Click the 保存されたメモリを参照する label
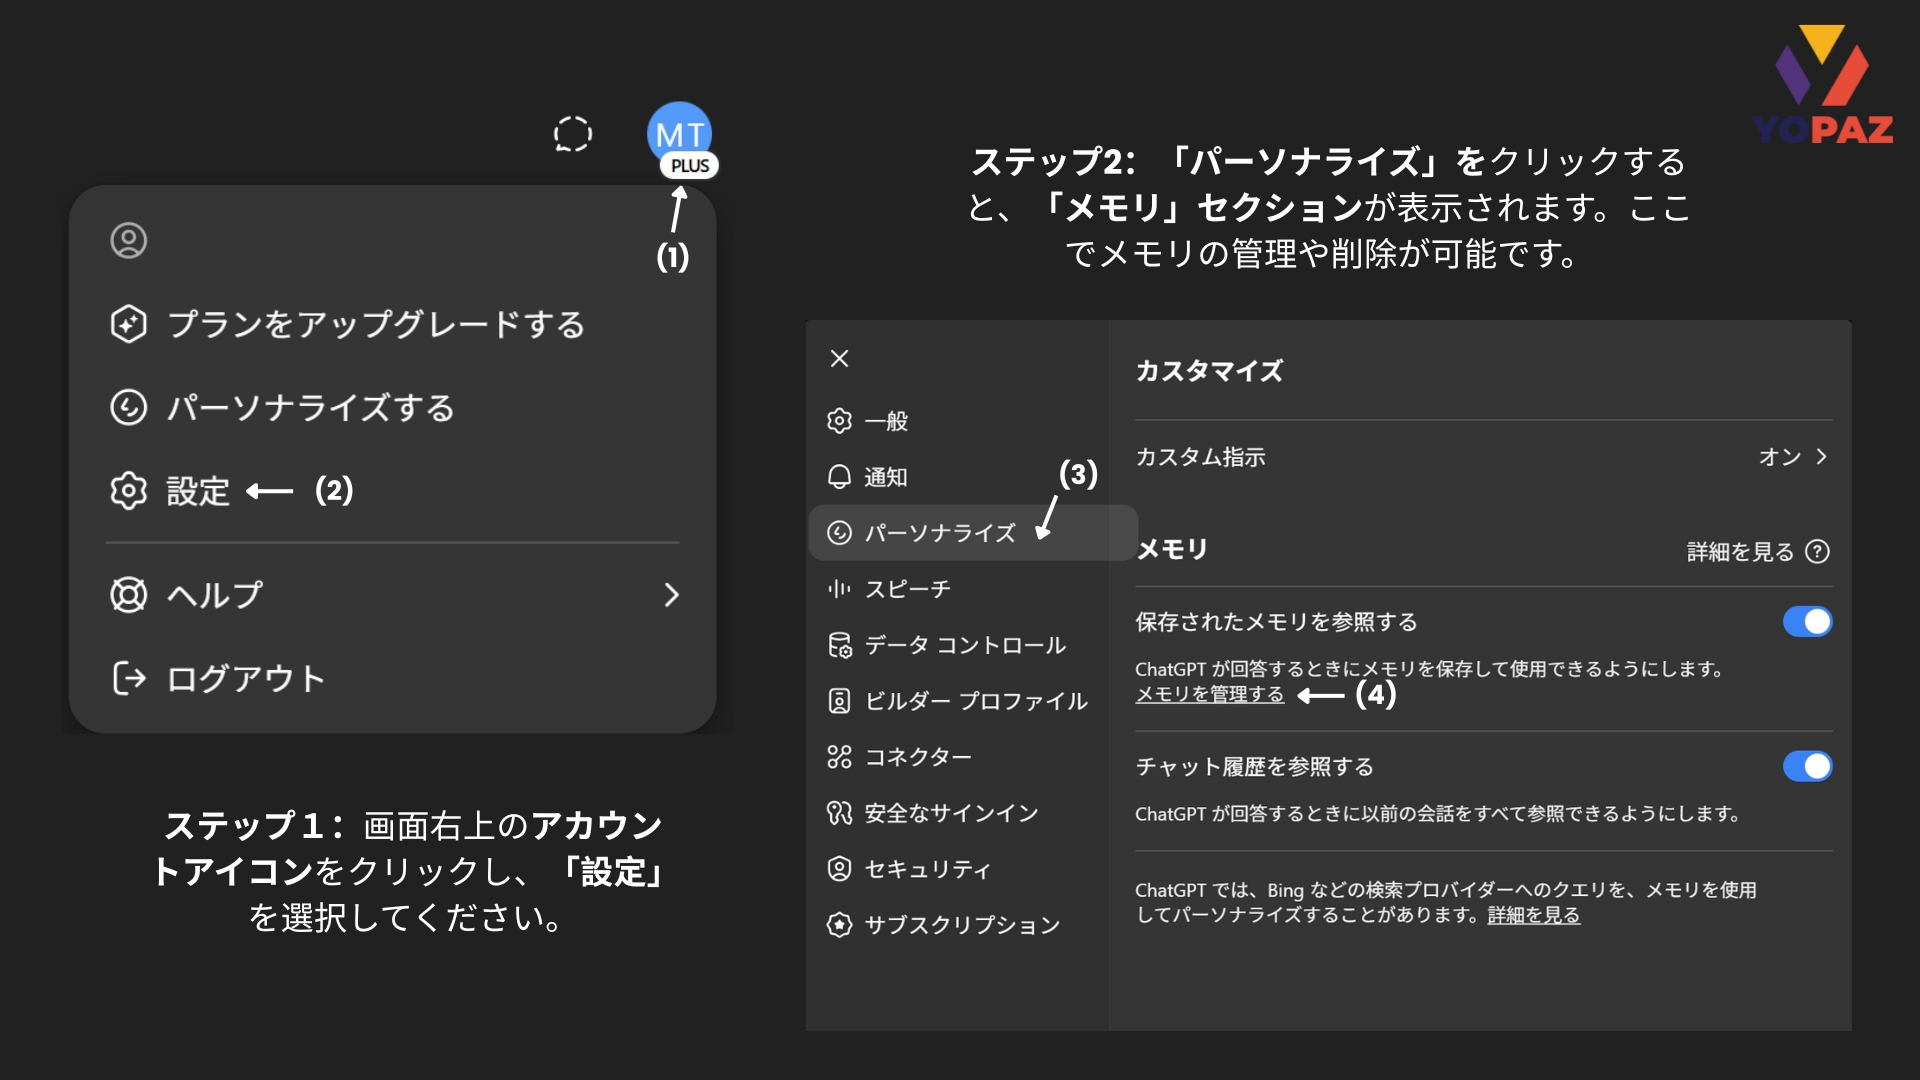Image resolution: width=1920 pixels, height=1080 pixels. 1276,622
